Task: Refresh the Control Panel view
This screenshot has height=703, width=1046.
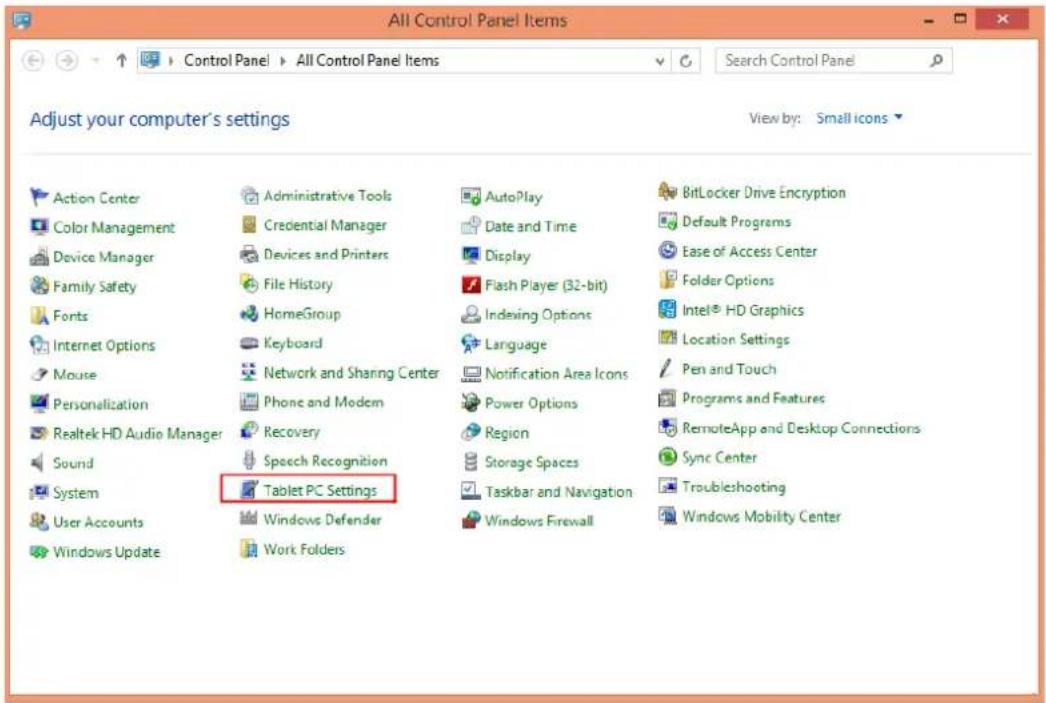Action: [685, 61]
